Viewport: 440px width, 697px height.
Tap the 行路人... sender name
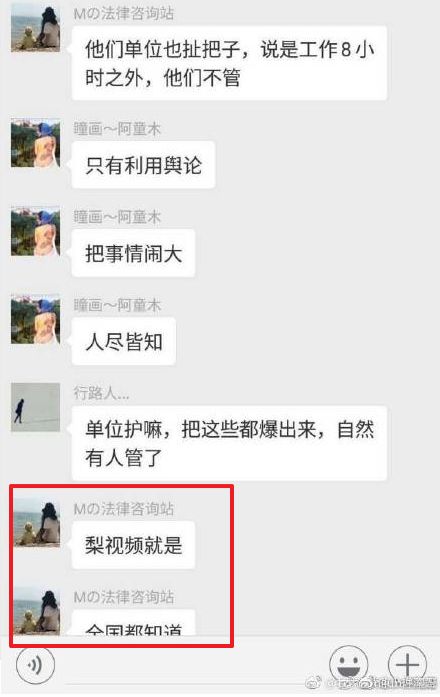(101, 393)
